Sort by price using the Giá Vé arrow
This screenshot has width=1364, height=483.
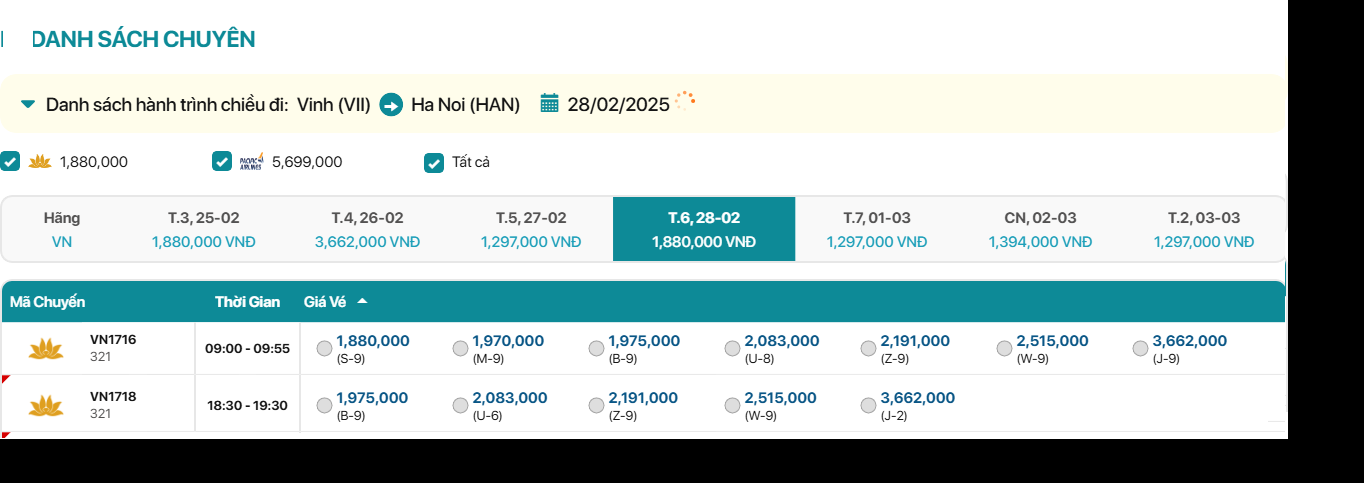tap(362, 301)
